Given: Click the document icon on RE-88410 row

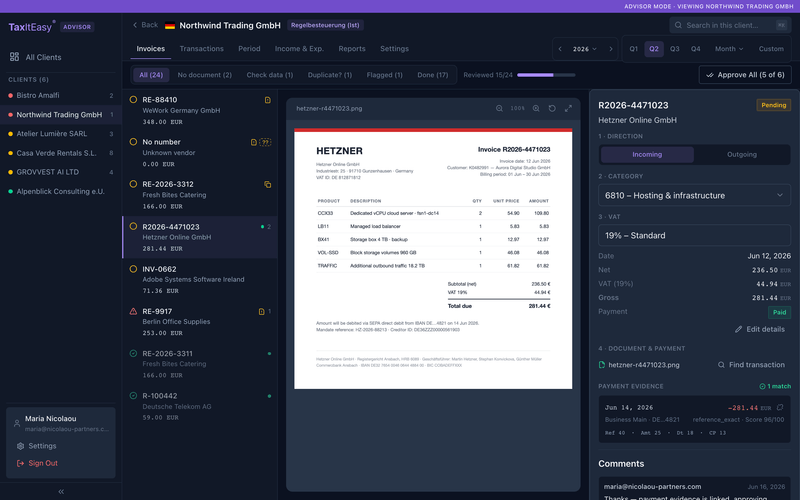Looking at the screenshot, I should point(267,100).
